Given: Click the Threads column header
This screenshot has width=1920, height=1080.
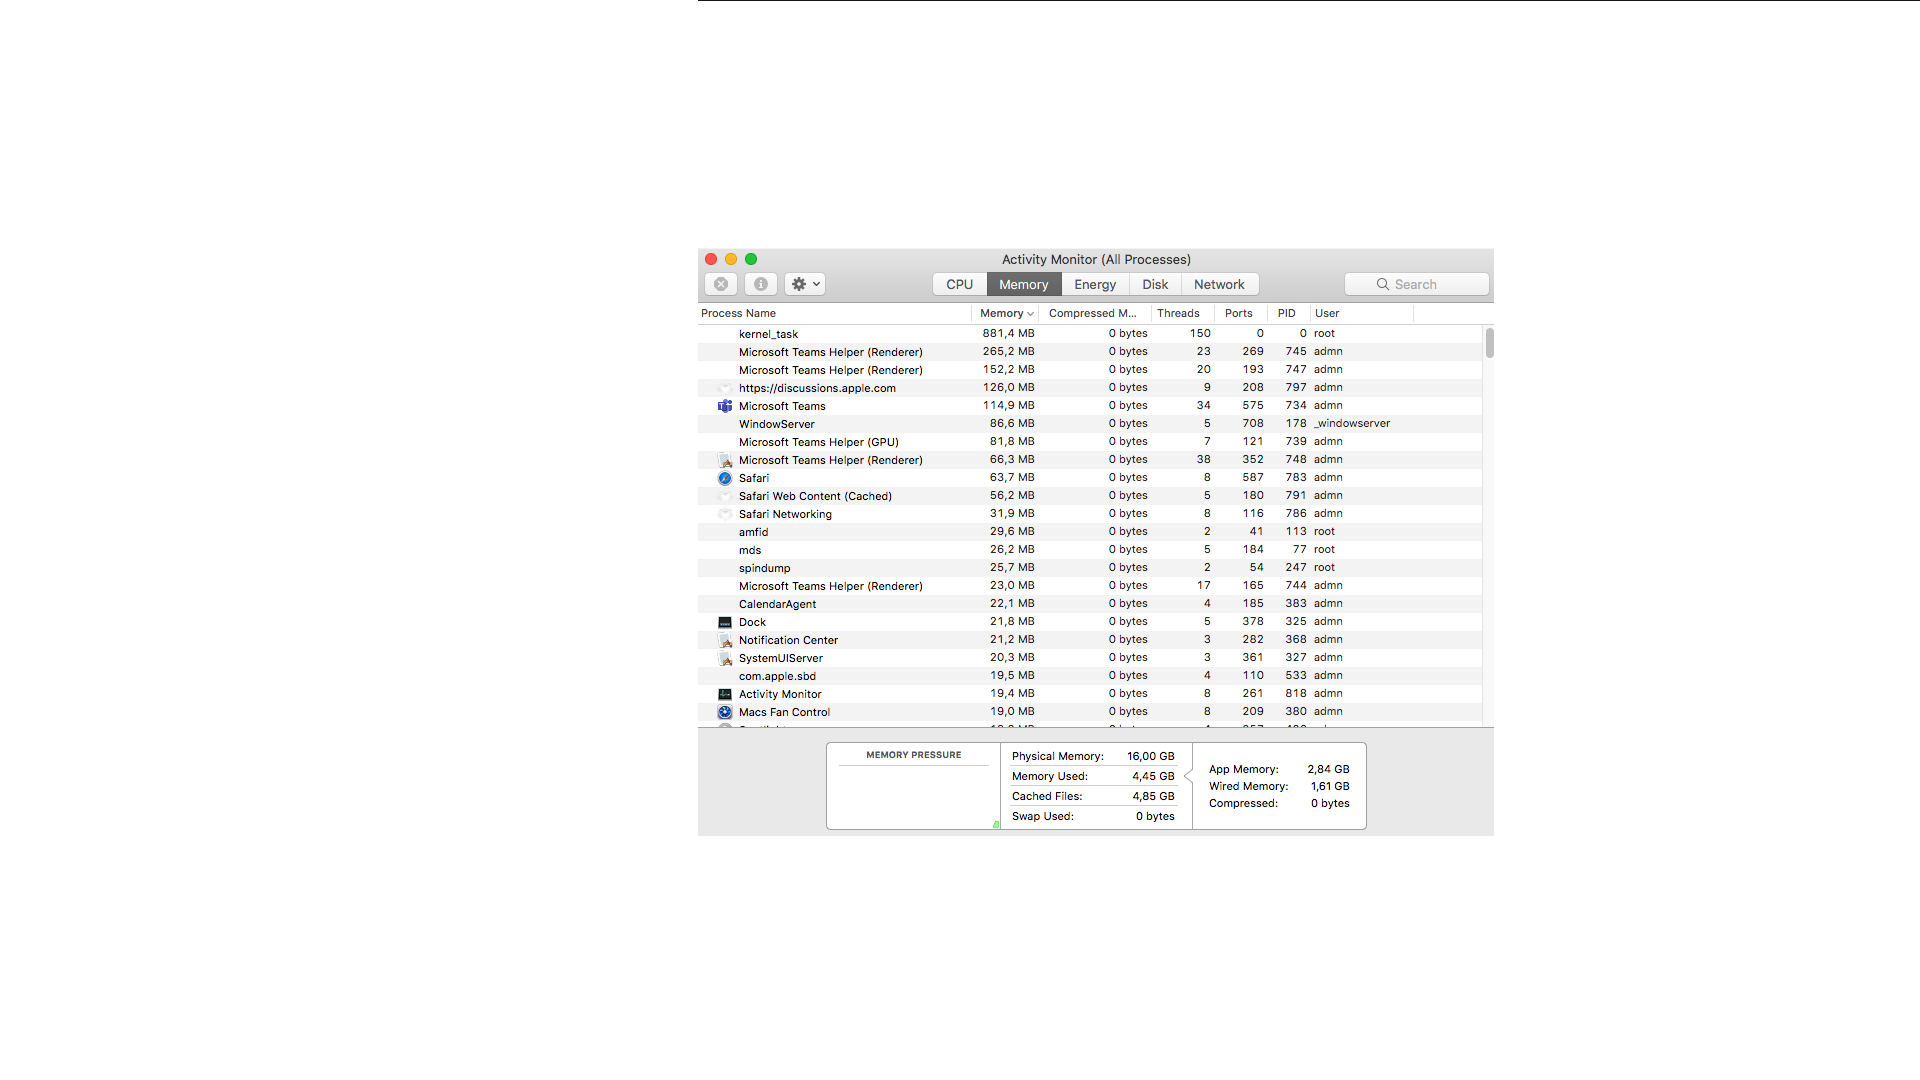Looking at the screenshot, I should point(1178,313).
